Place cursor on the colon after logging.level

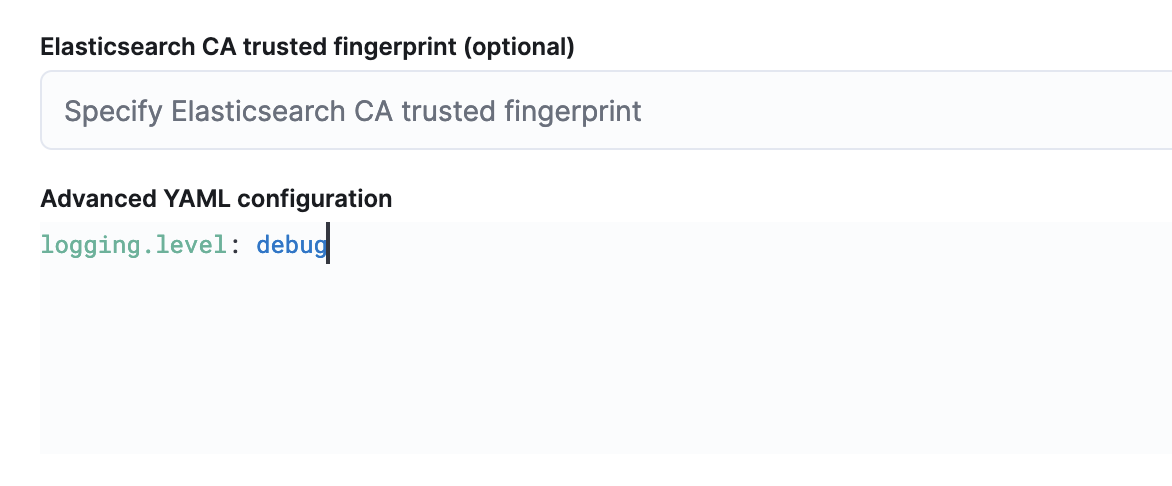coord(235,245)
